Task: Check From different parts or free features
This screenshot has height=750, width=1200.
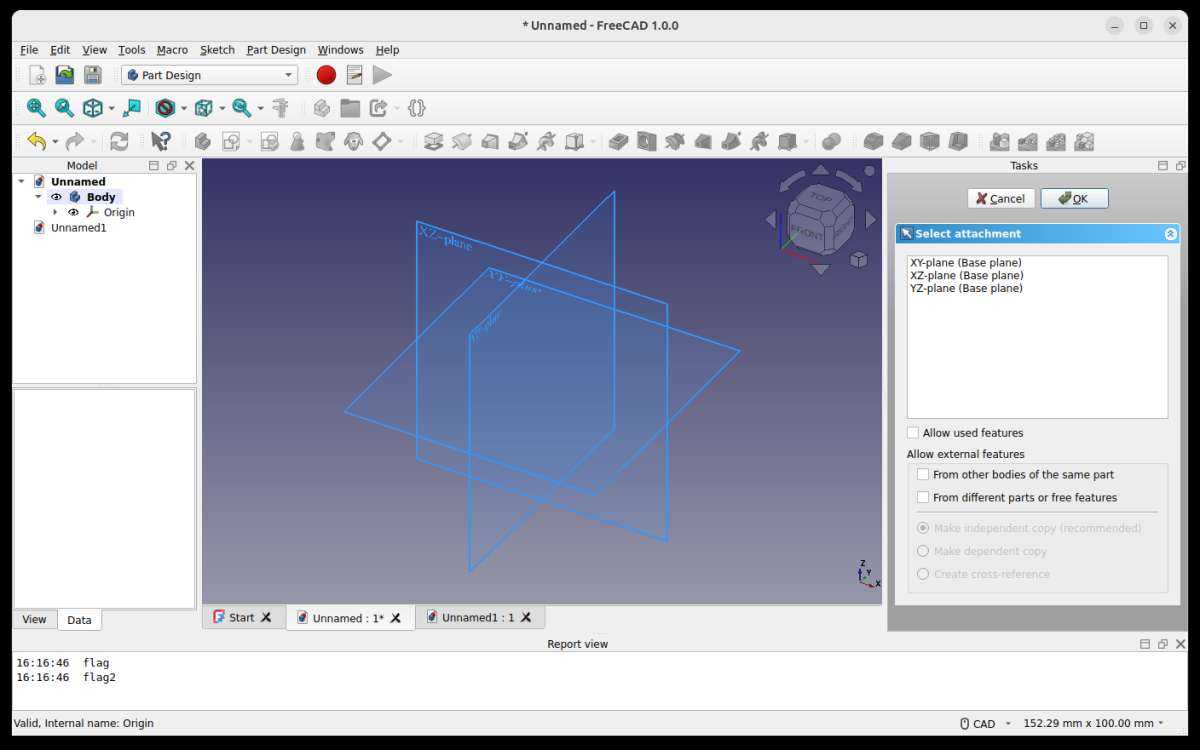Action: (923, 497)
